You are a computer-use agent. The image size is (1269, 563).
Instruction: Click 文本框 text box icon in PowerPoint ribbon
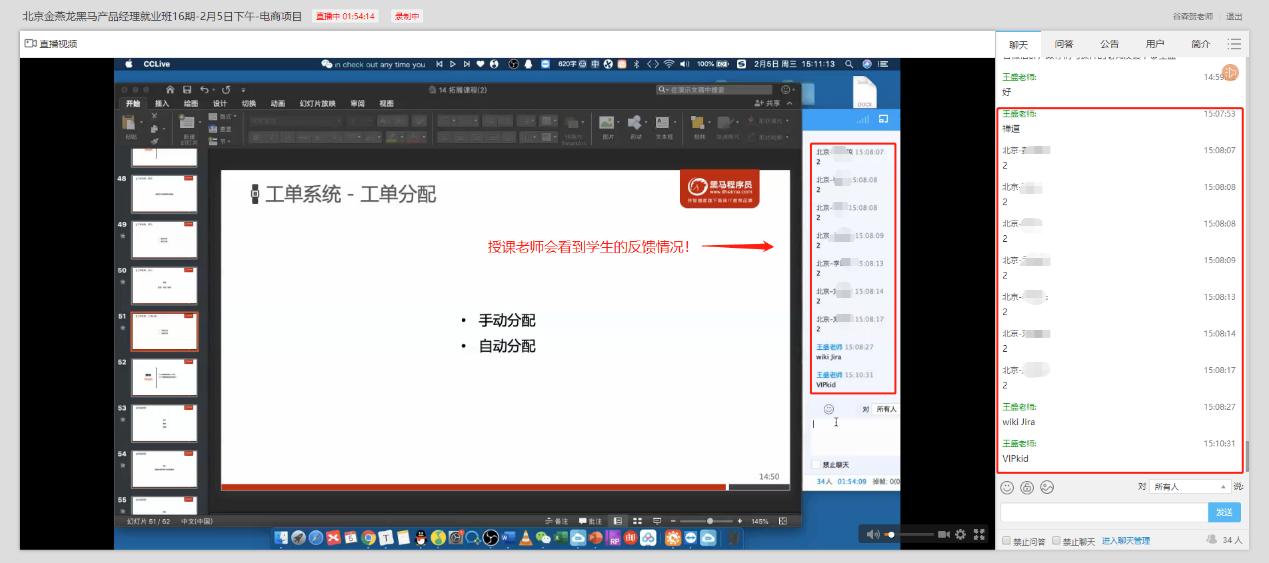(662, 122)
